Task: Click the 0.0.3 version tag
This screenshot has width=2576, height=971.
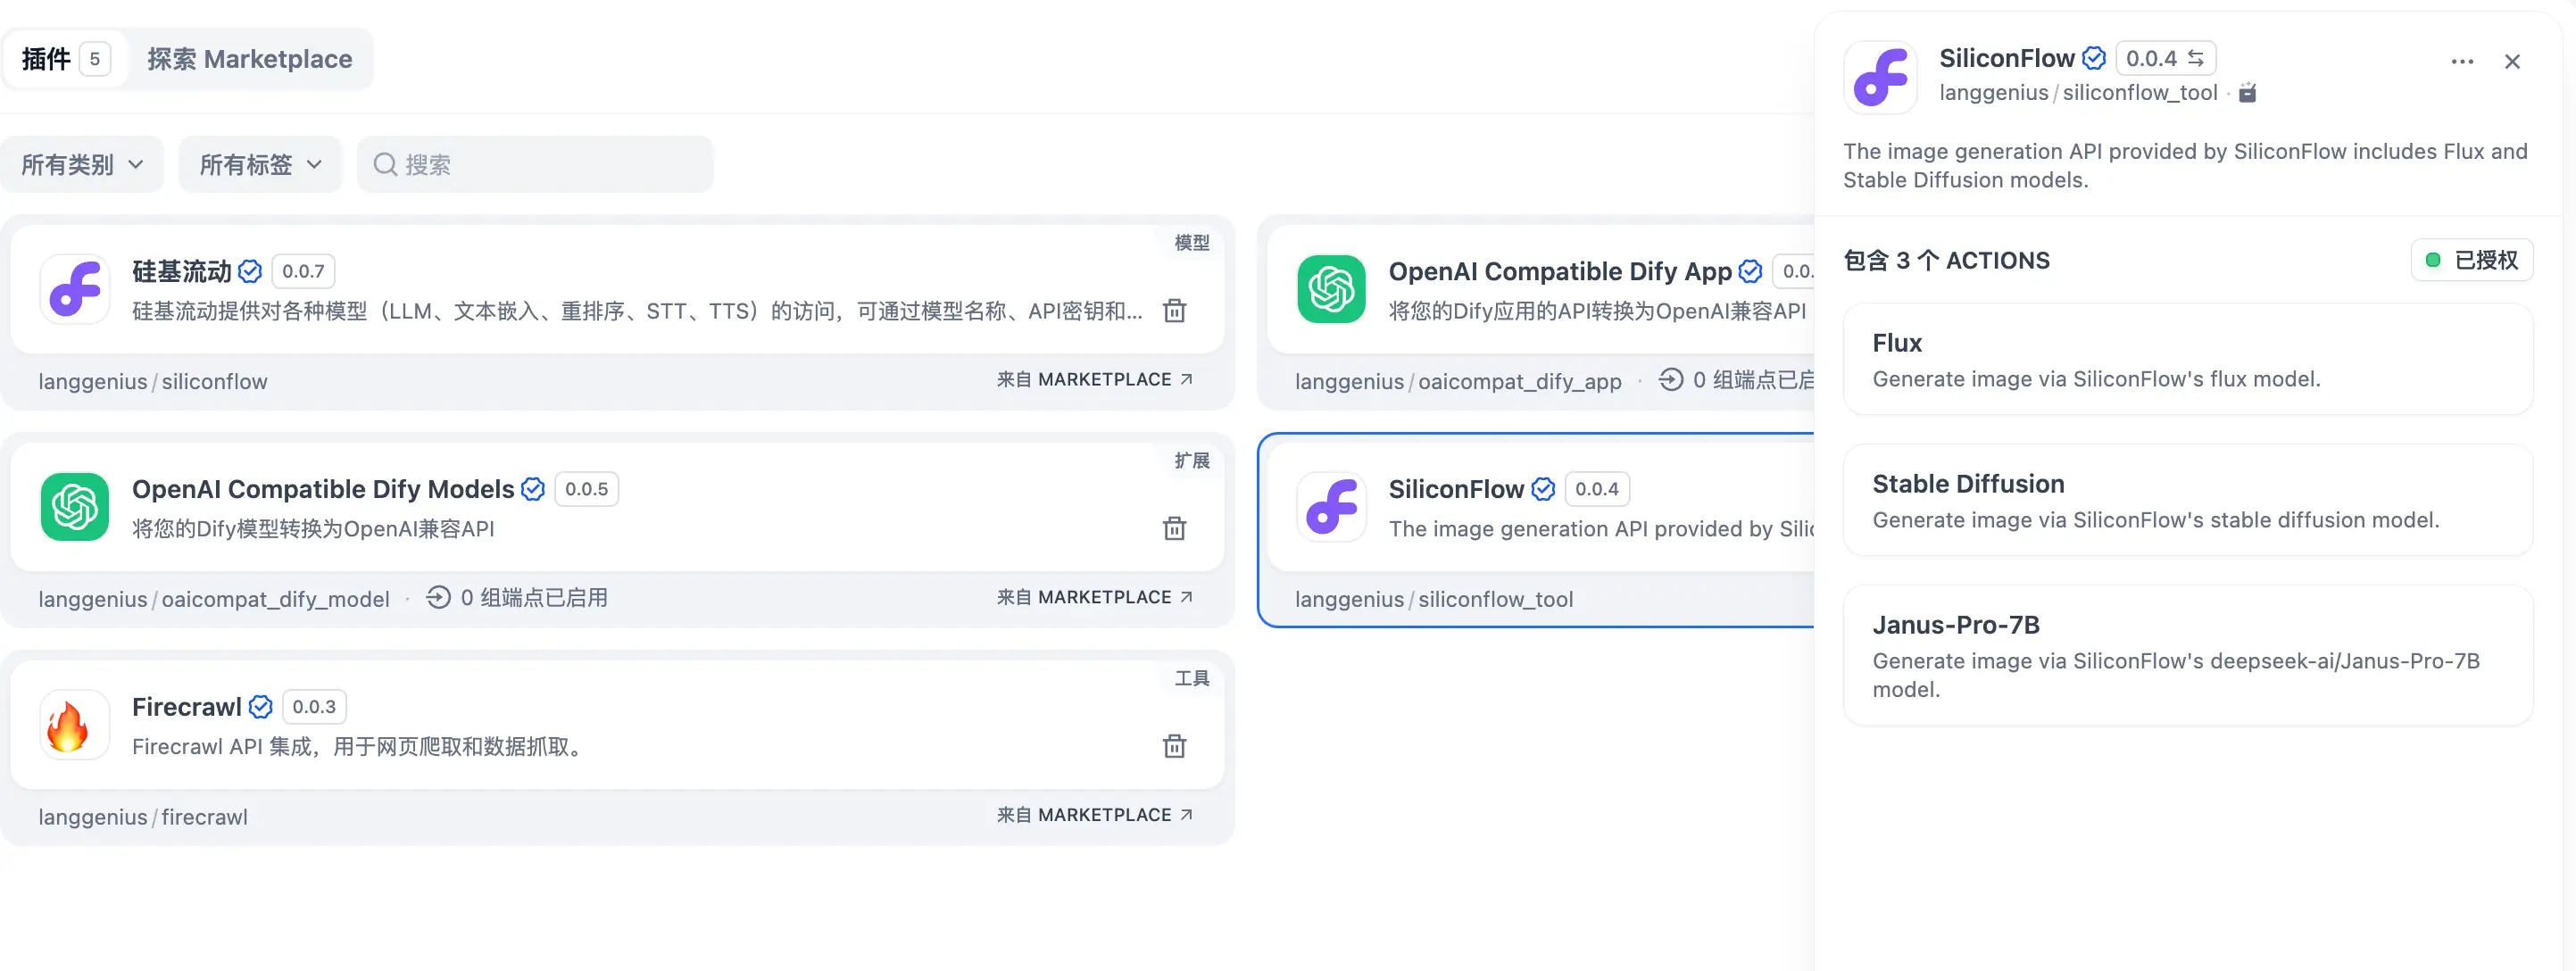Action: [x=314, y=707]
